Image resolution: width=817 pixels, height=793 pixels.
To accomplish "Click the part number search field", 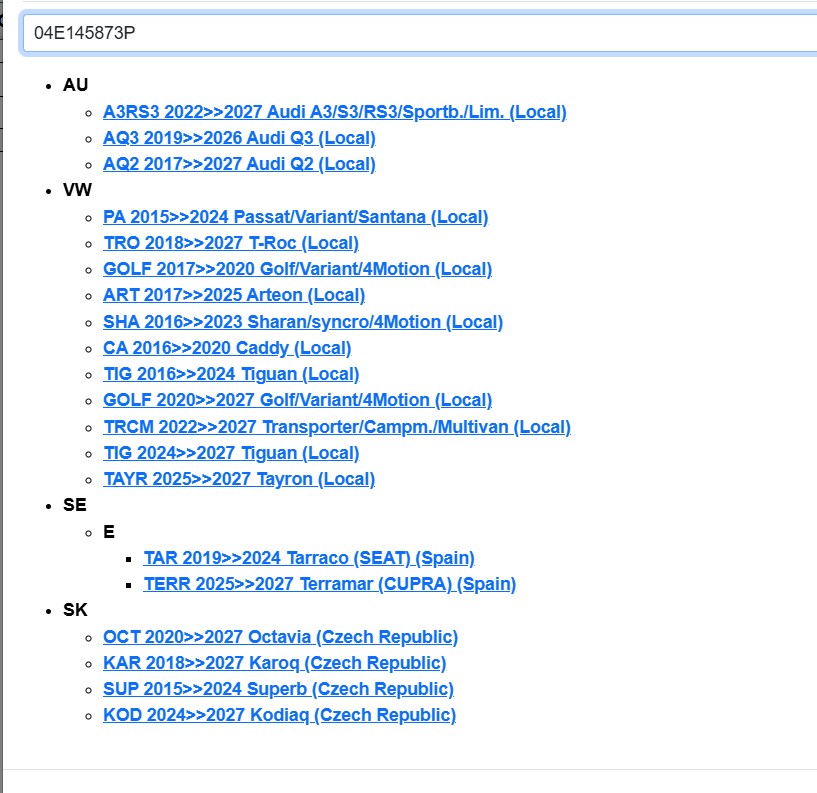I will pos(420,33).
